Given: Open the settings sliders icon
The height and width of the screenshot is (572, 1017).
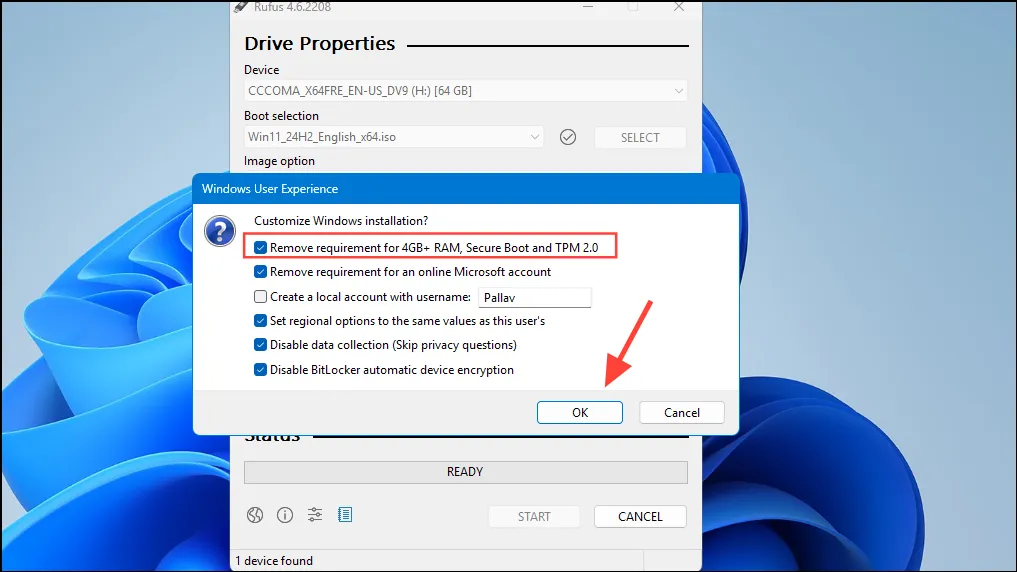Looking at the screenshot, I should [315, 515].
